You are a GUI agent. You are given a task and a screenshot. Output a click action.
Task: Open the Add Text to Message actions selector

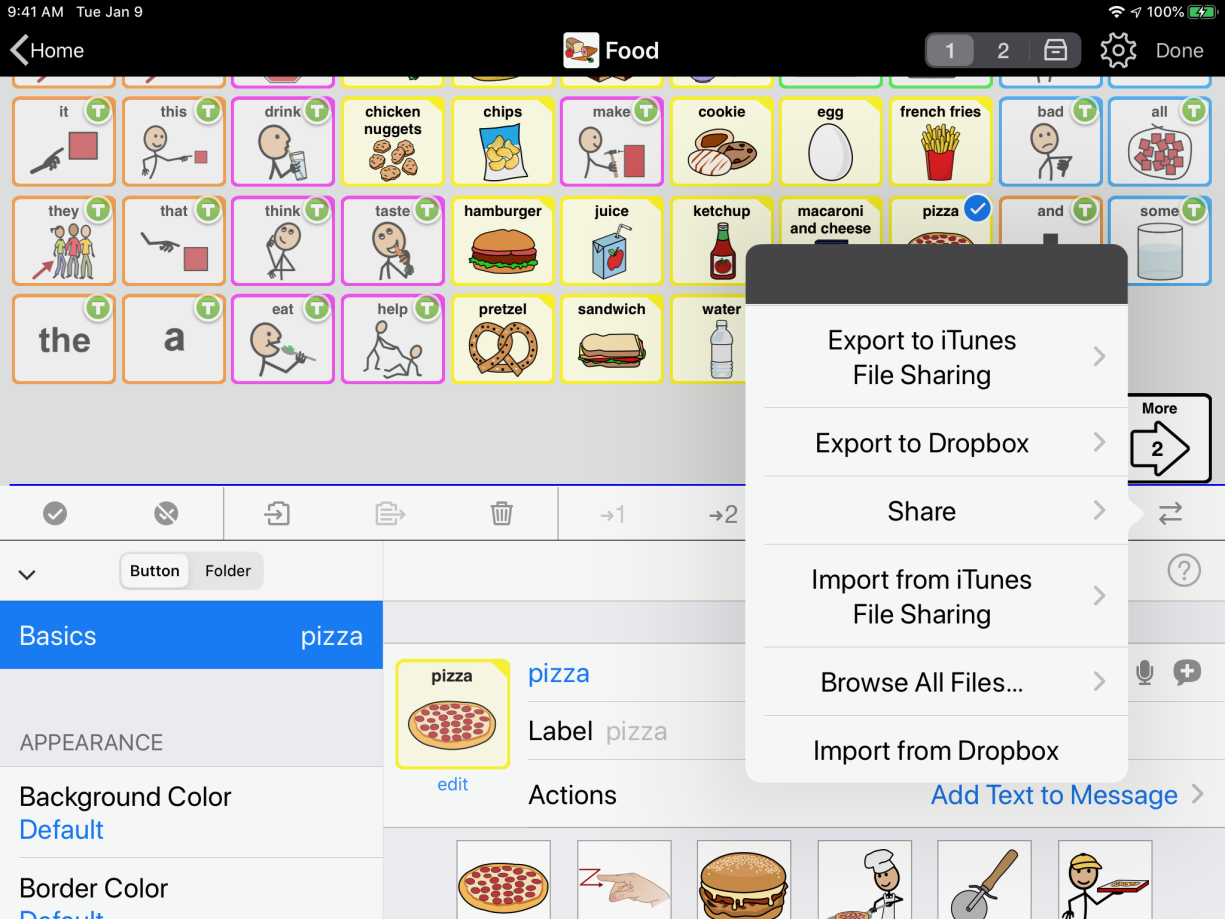click(x=1053, y=795)
